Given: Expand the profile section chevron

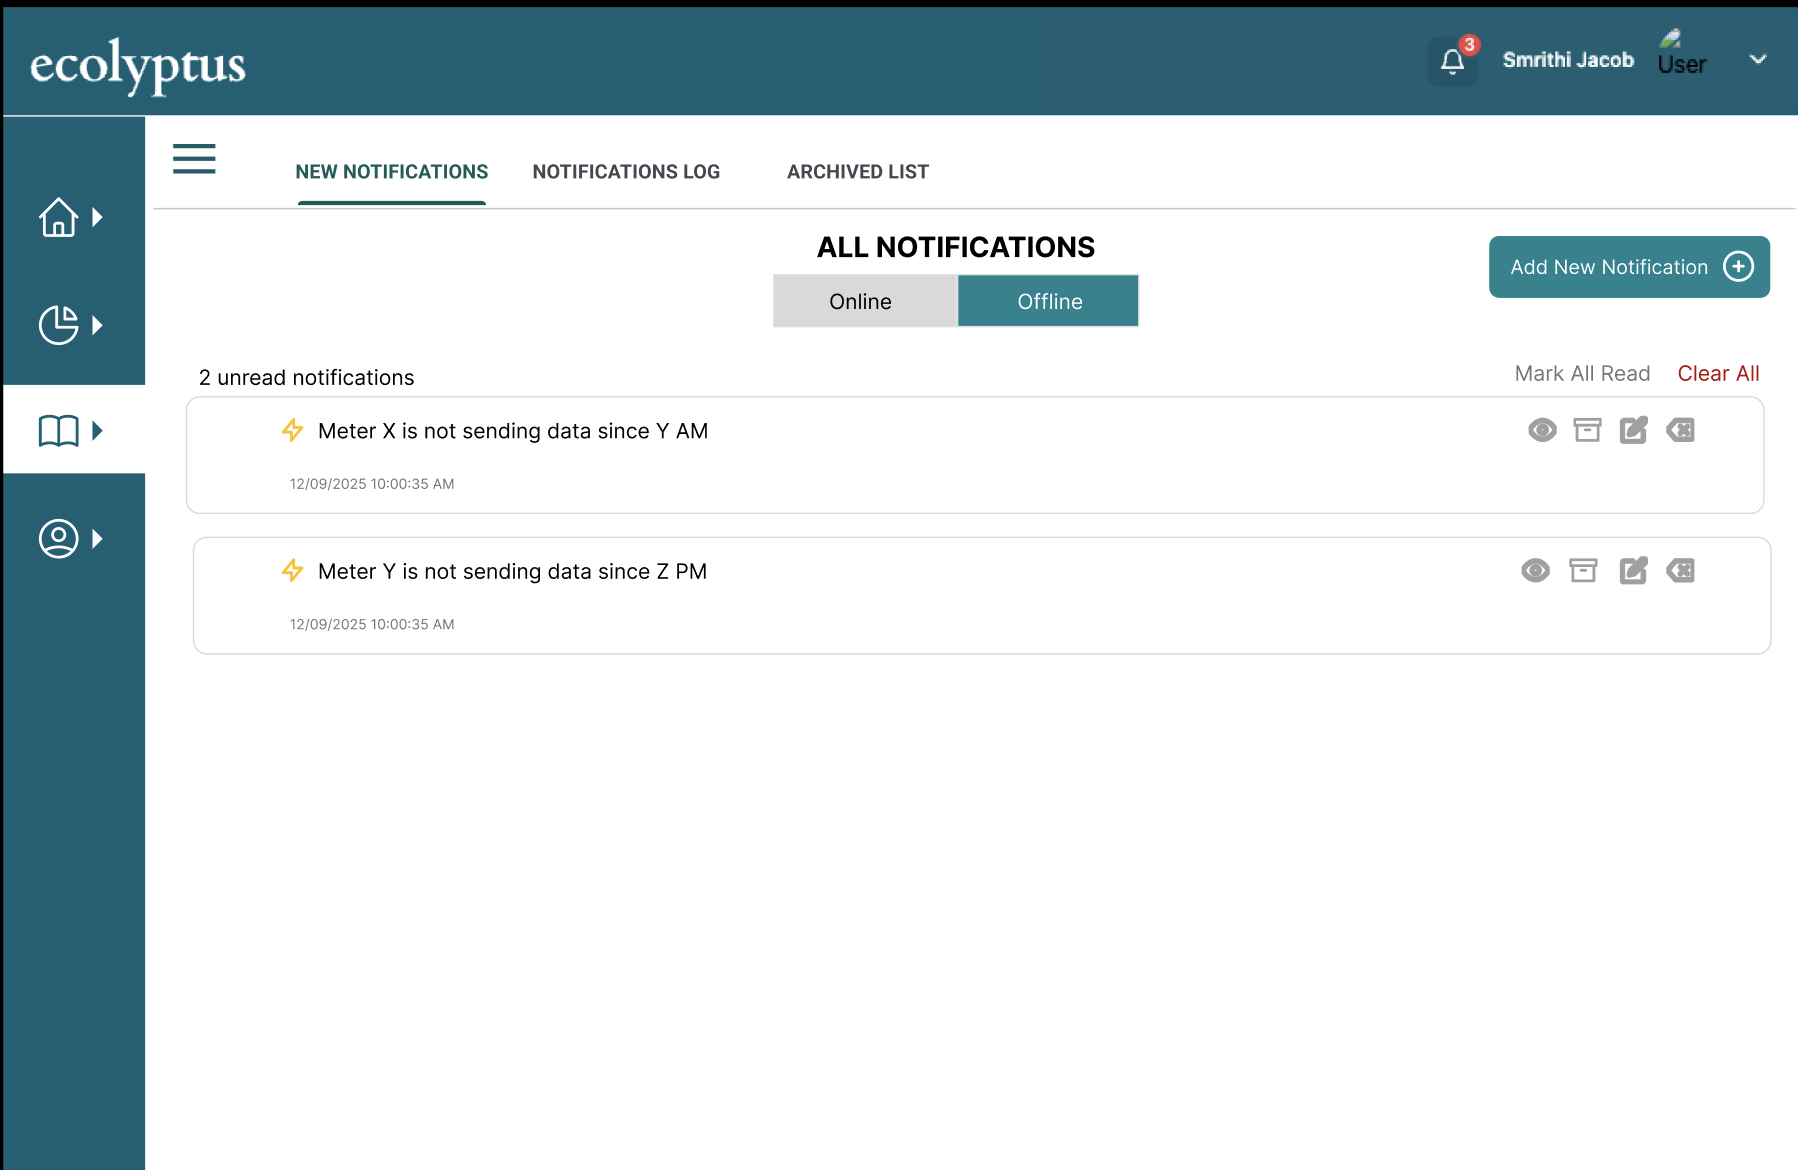Looking at the screenshot, I should (x=97, y=538).
